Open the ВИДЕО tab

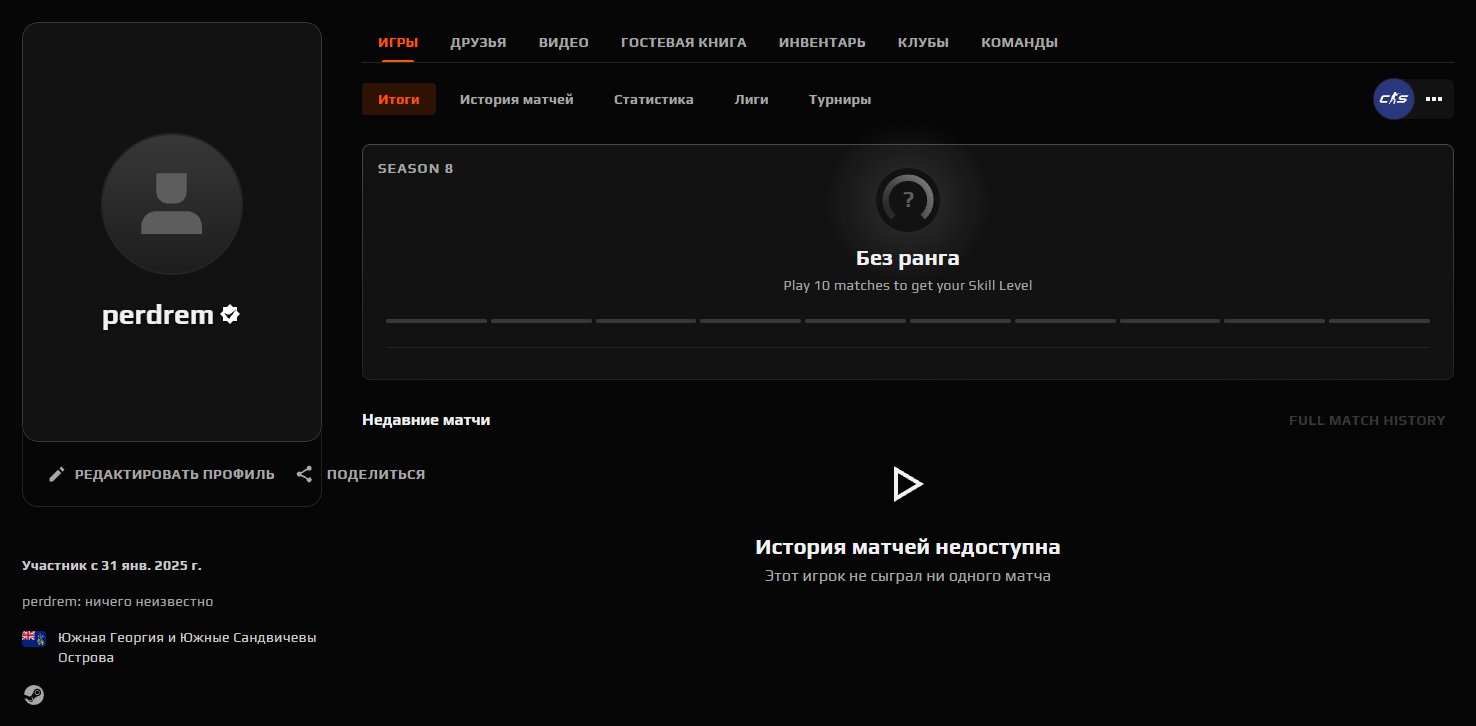coord(564,43)
